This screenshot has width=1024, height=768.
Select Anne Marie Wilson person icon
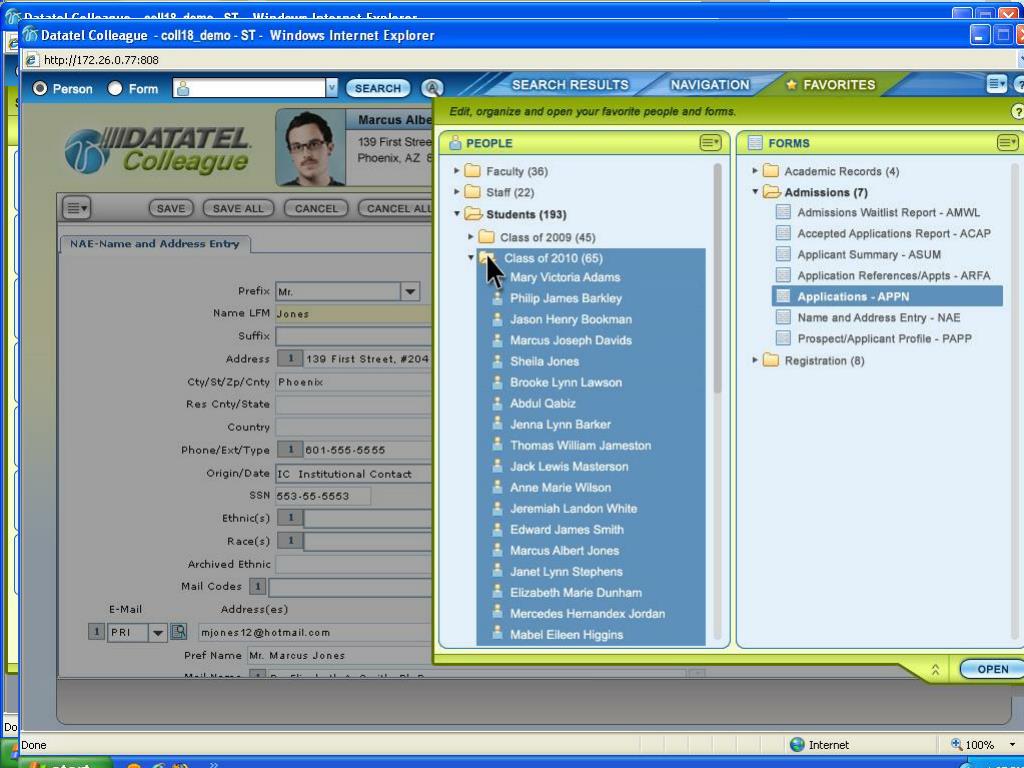pyautogui.click(x=497, y=487)
